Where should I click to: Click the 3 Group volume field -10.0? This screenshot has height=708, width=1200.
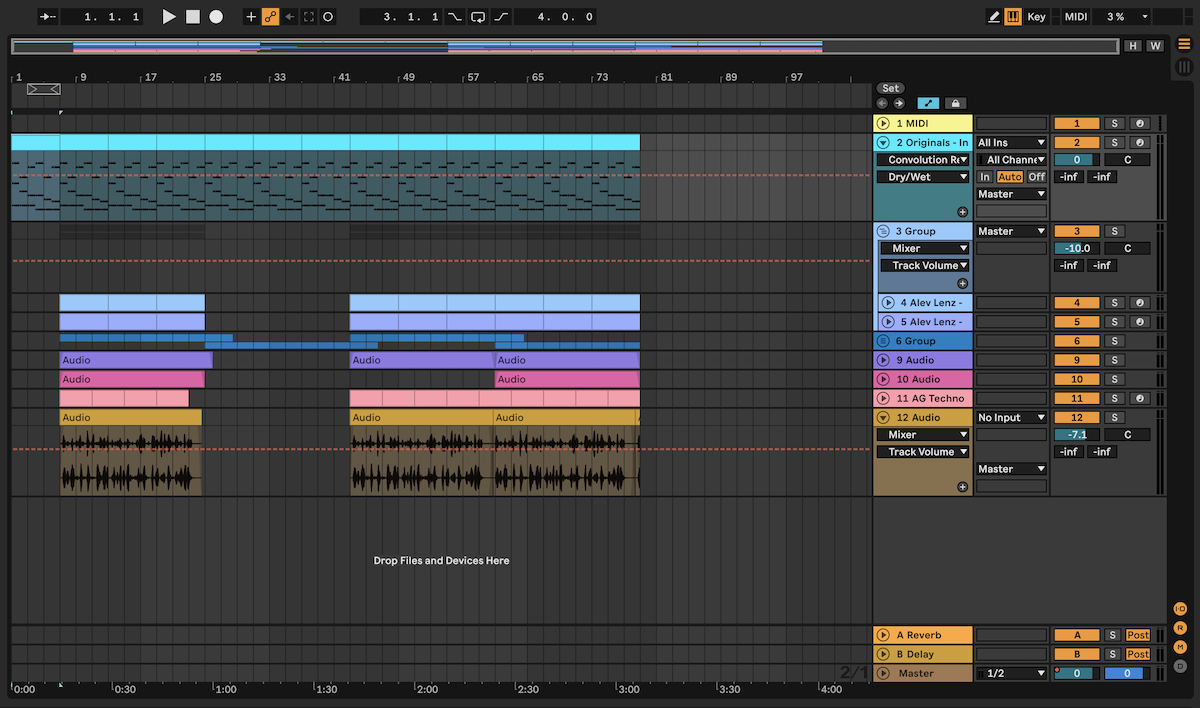pos(1077,248)
